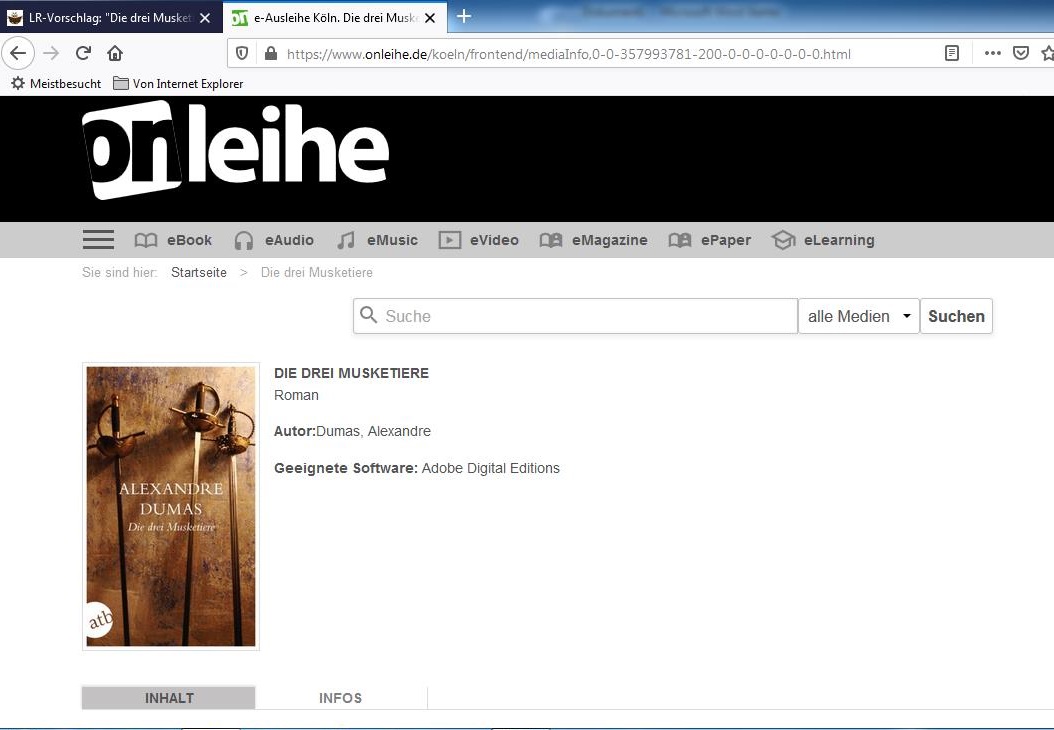Select the eMagazine category
The width and height of the screenshot is (1054, 730).
pyautogui.click(x=594, y=240)
